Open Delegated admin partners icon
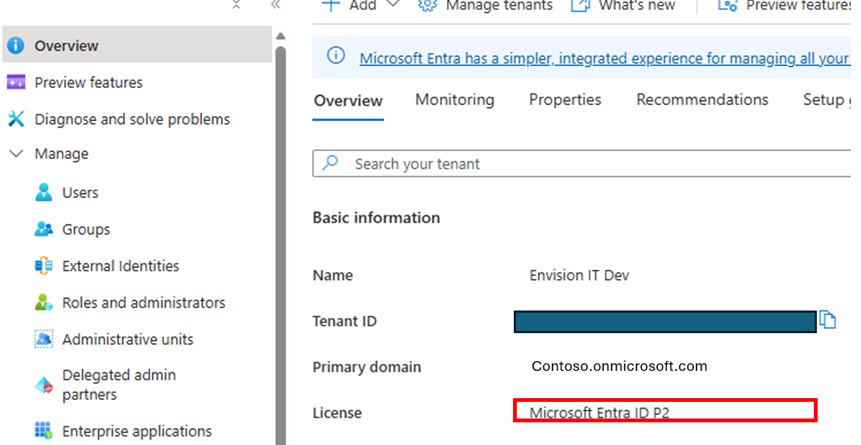The height and width of the screenshot is (445, 861). click(43, 385)
